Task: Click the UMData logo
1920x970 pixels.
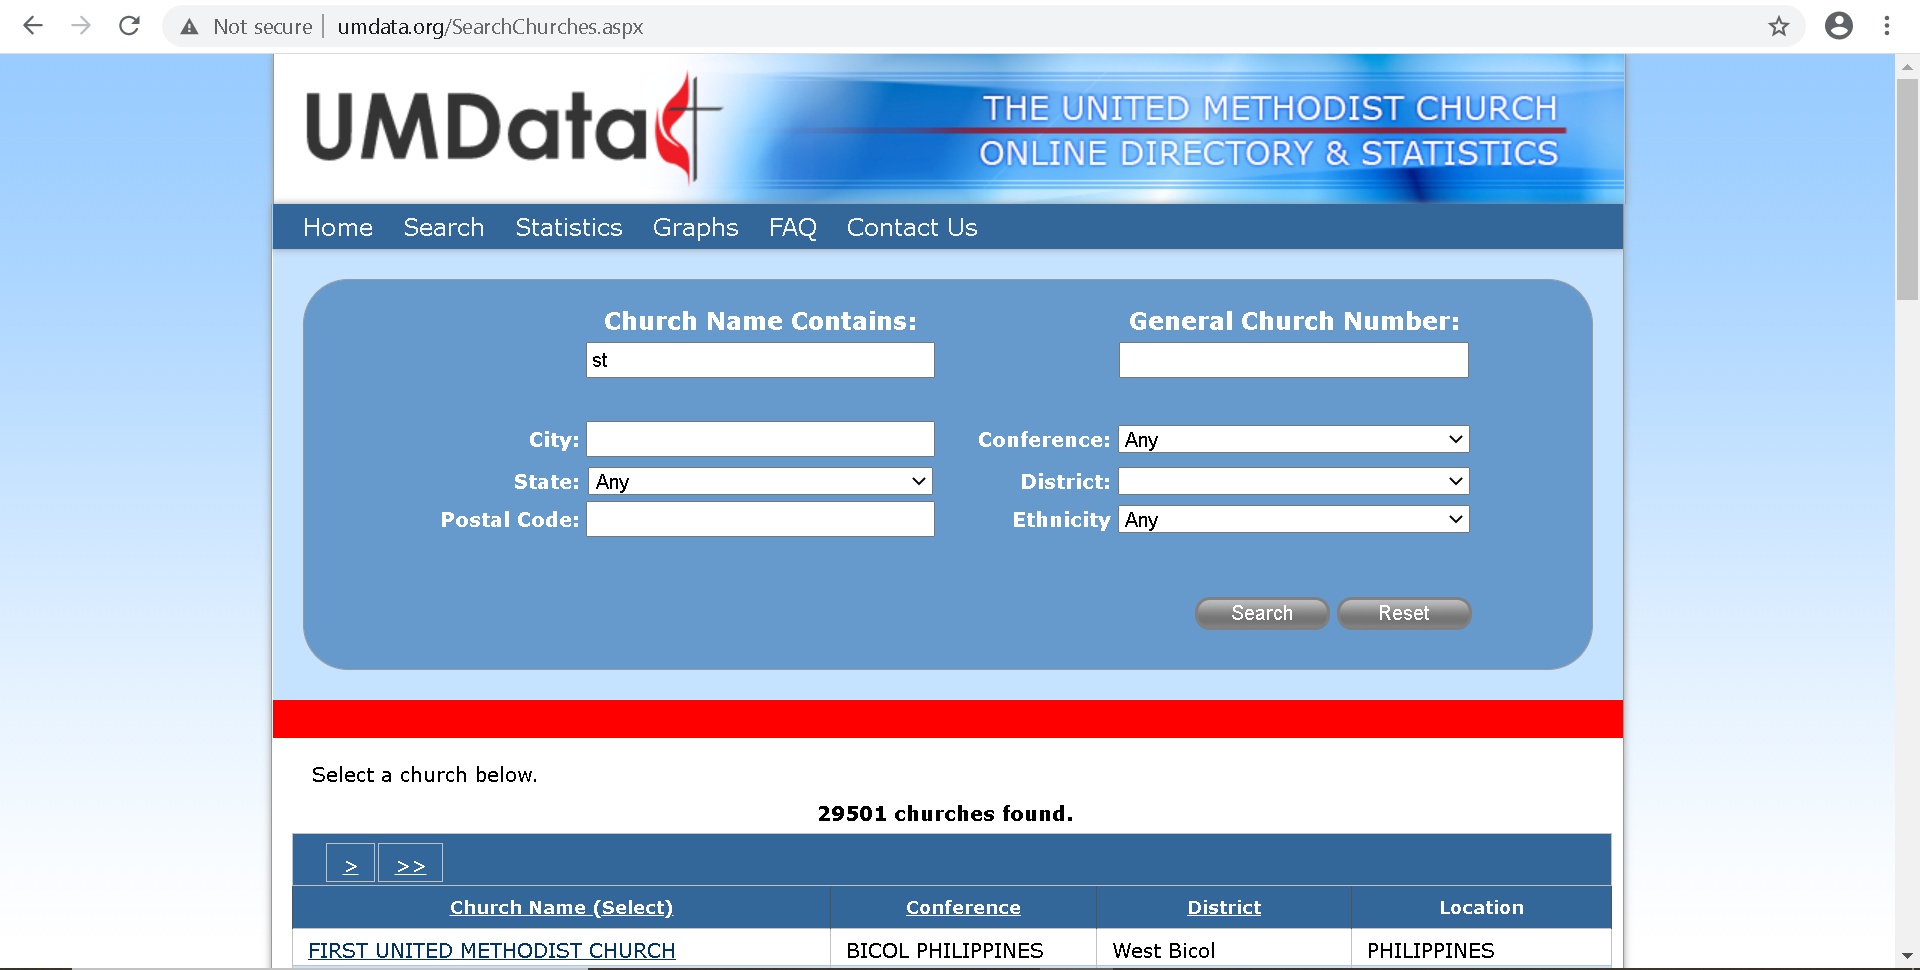Action: [513, 128]
